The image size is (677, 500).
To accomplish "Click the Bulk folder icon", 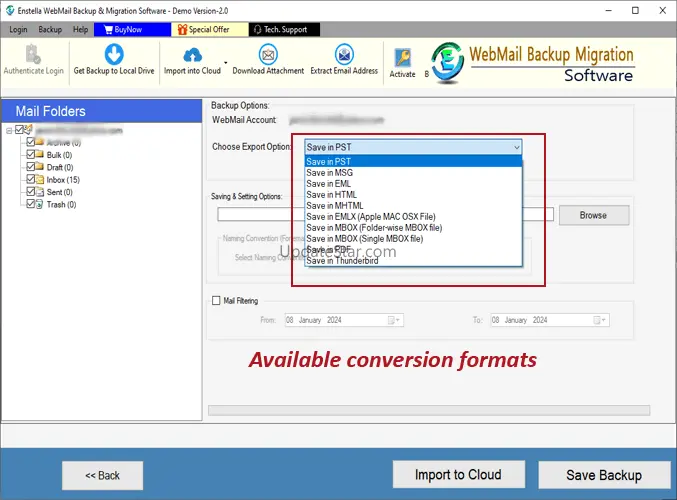I will tap(40, 155).
